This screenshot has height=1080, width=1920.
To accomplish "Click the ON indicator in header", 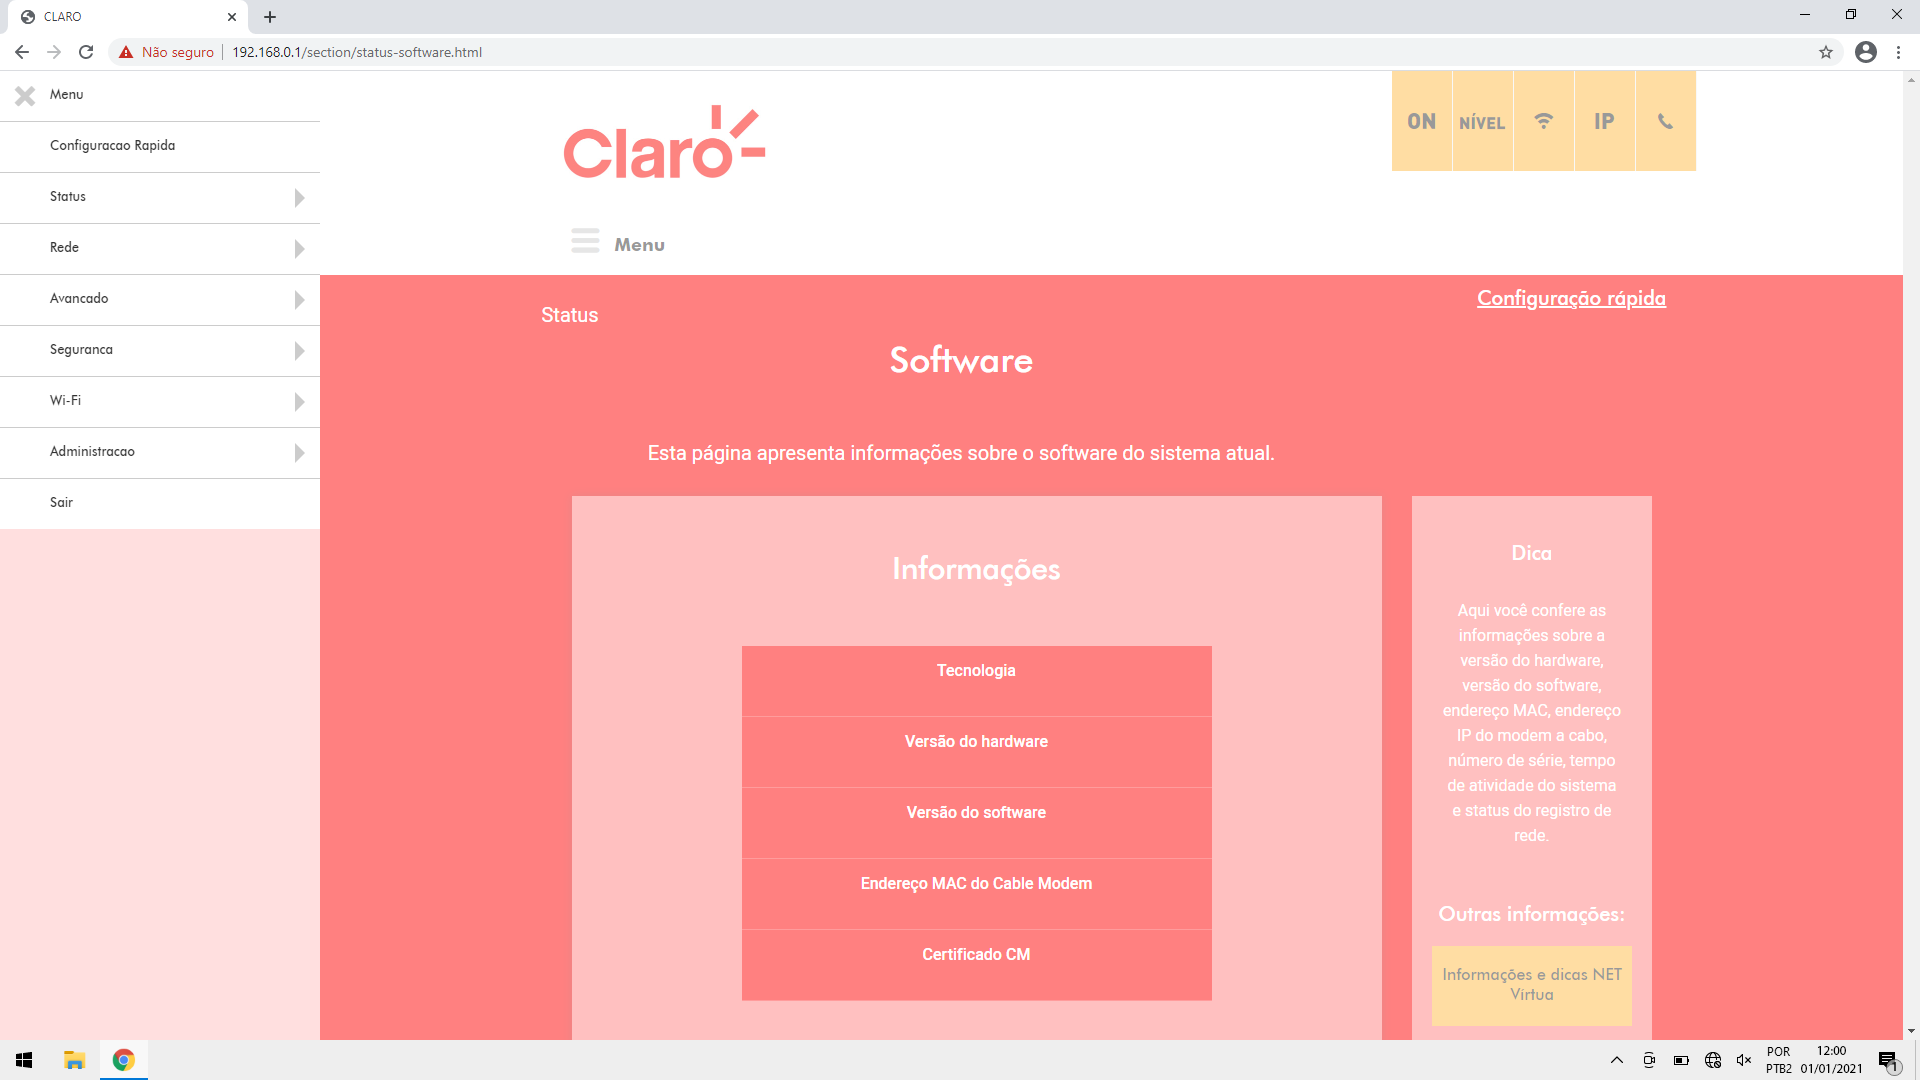I will 1422,120.
